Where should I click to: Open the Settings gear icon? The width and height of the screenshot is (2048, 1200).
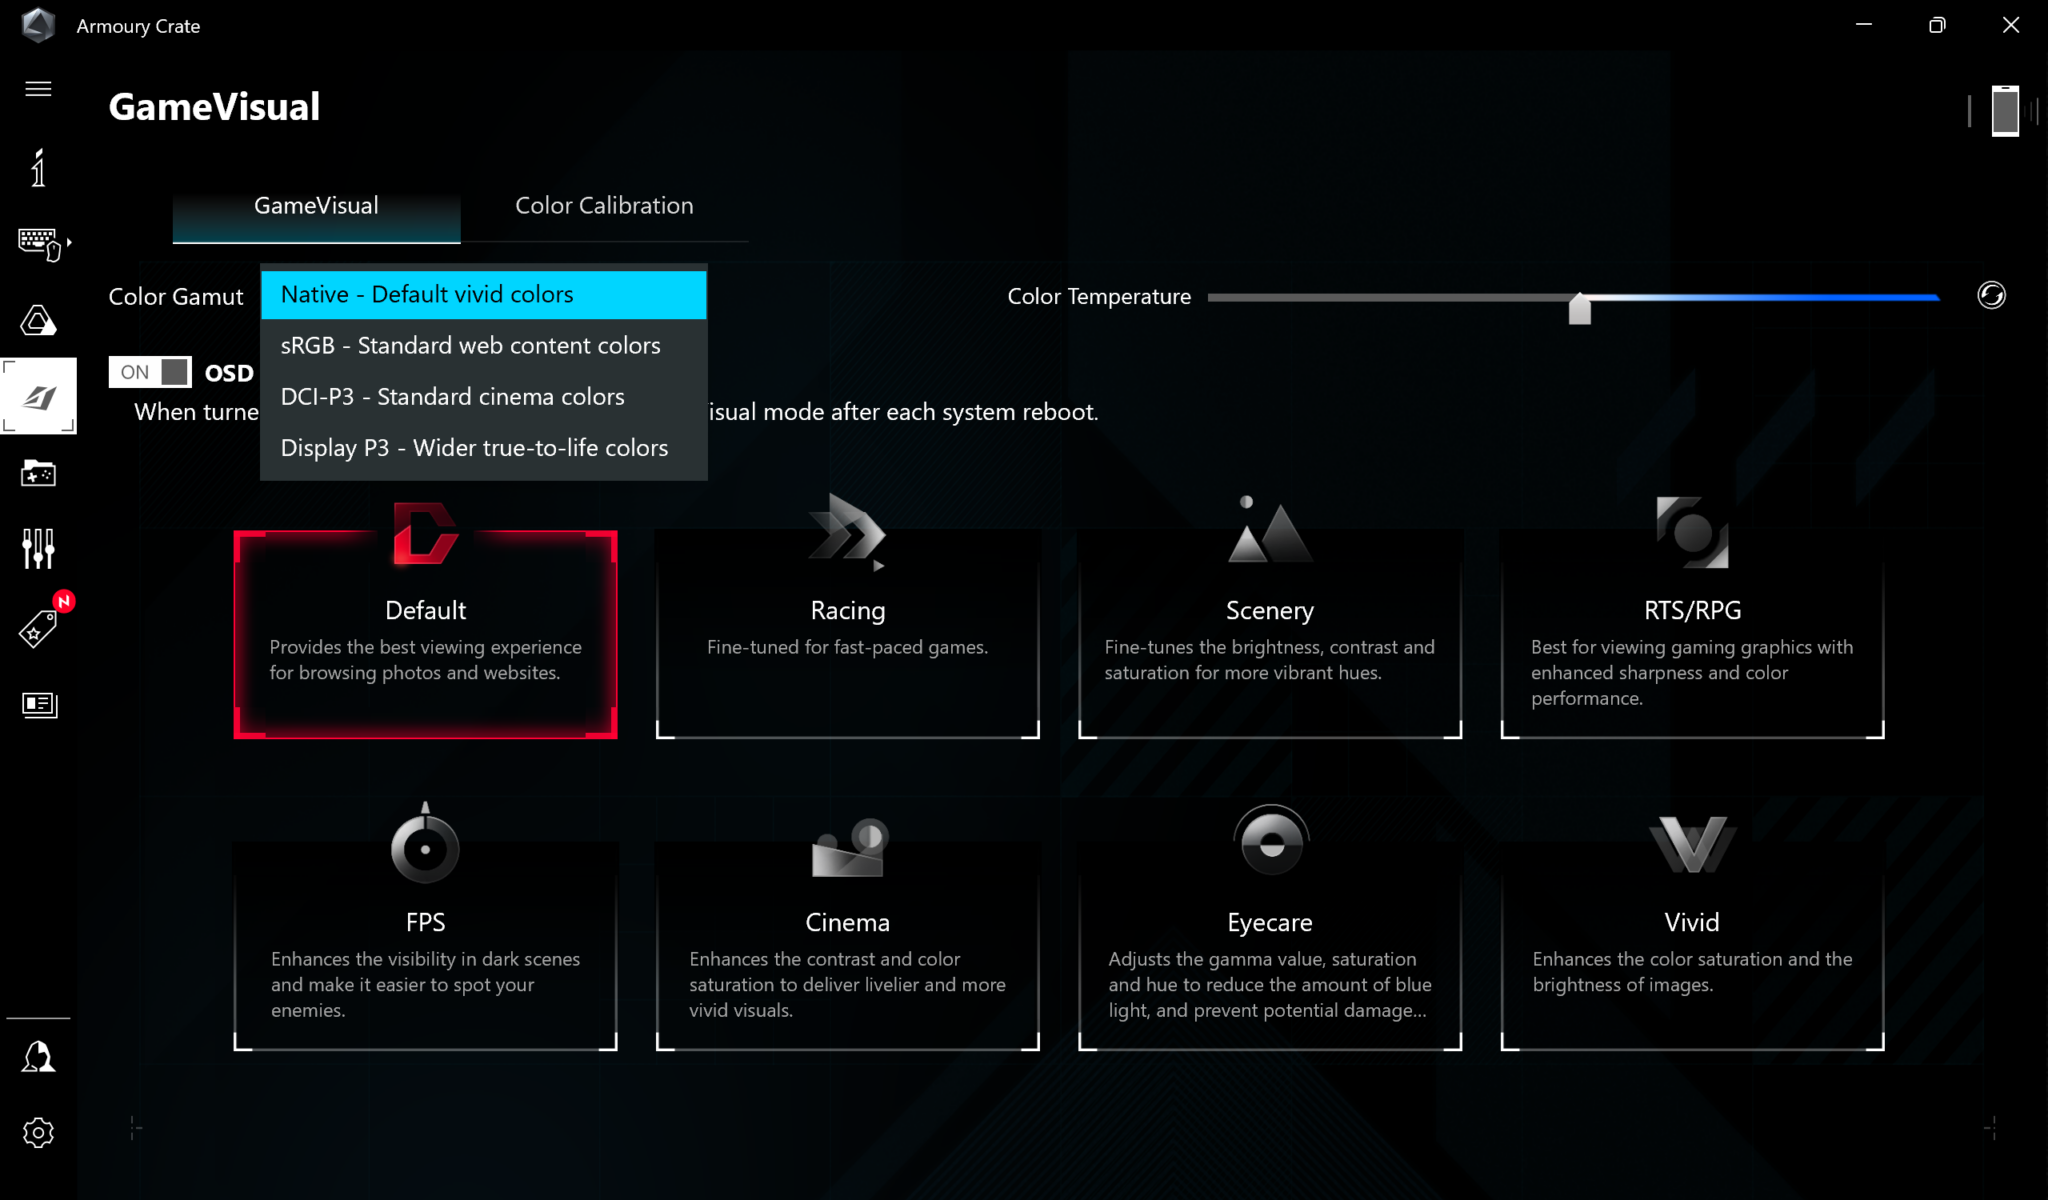[38, 1133]
